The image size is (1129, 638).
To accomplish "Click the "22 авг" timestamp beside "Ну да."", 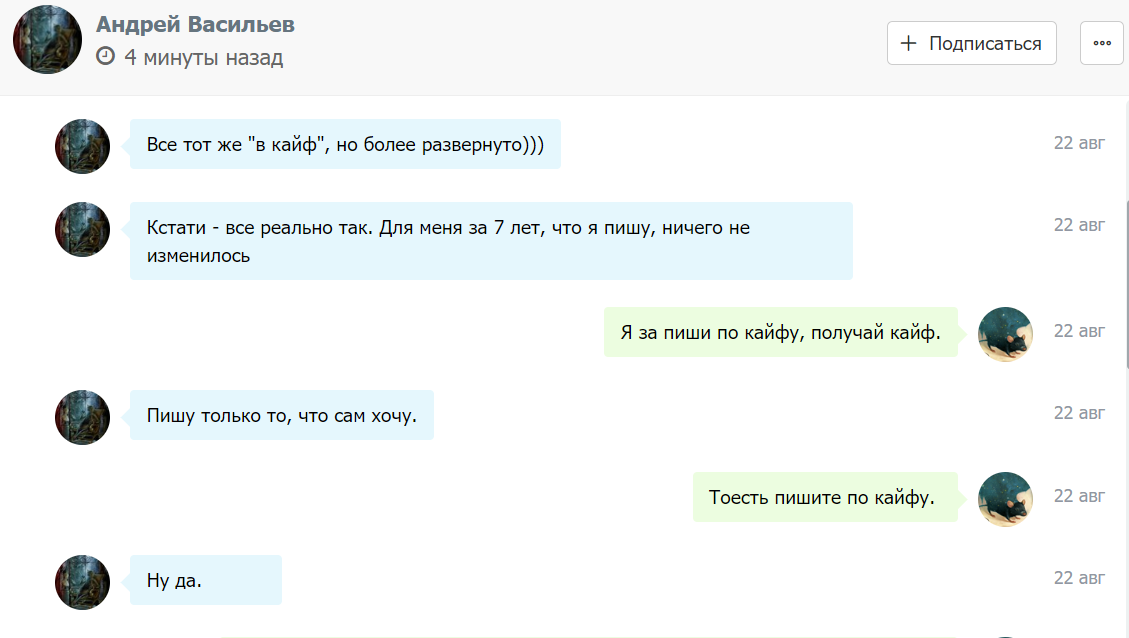I will click(x=1079, y=577).
